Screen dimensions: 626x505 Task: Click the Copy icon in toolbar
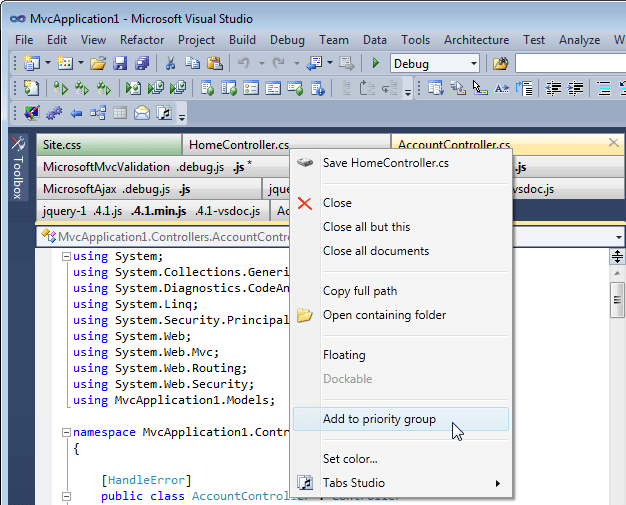(192, 63)
